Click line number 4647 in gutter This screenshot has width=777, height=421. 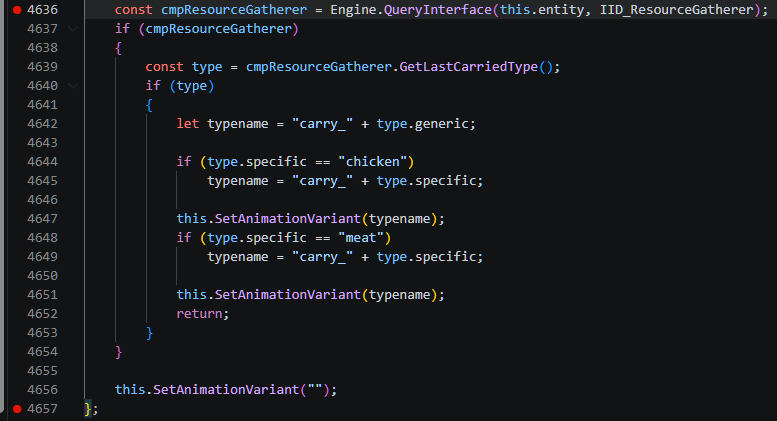point(42,218)
